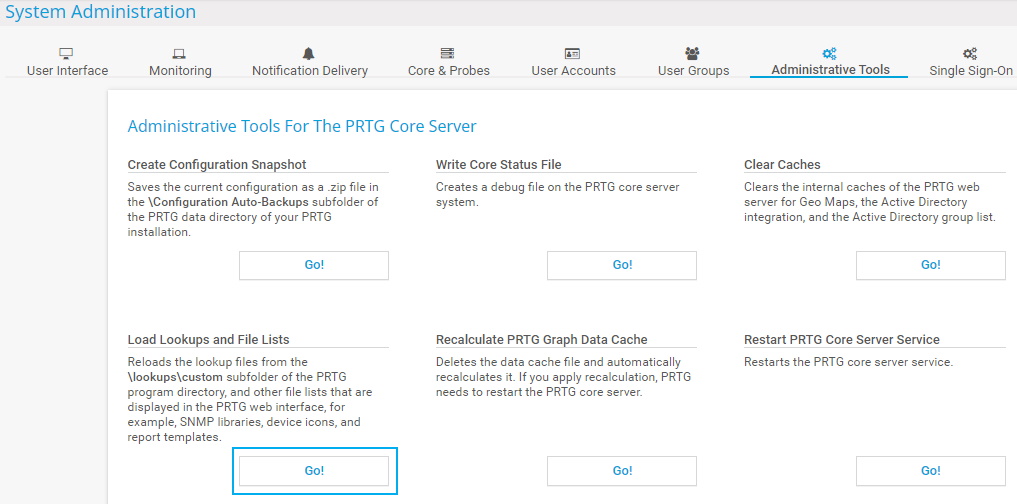Run Clear Caches with its Go! button

(x=930, y=265)
